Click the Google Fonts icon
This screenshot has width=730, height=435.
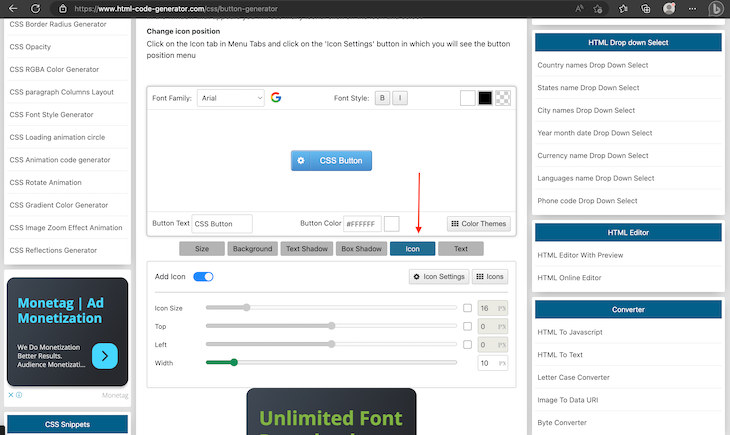pyautogui.click(x=276, y=98)
